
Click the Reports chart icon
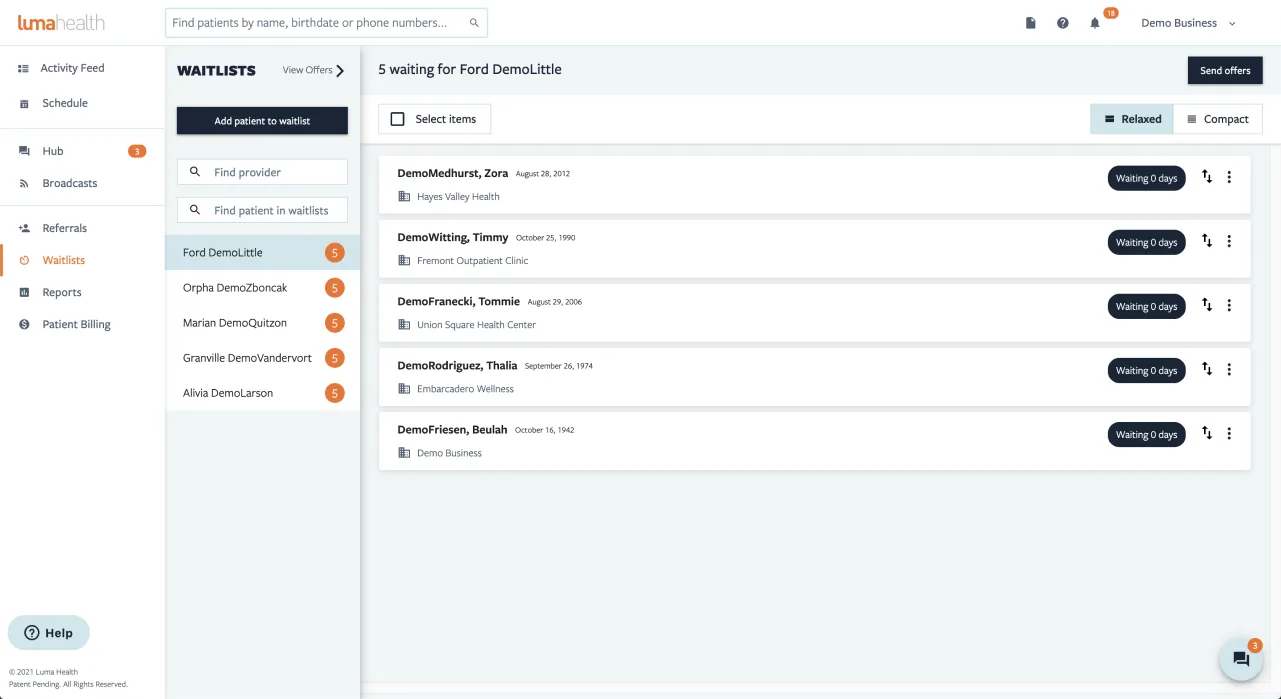[24, 292]
